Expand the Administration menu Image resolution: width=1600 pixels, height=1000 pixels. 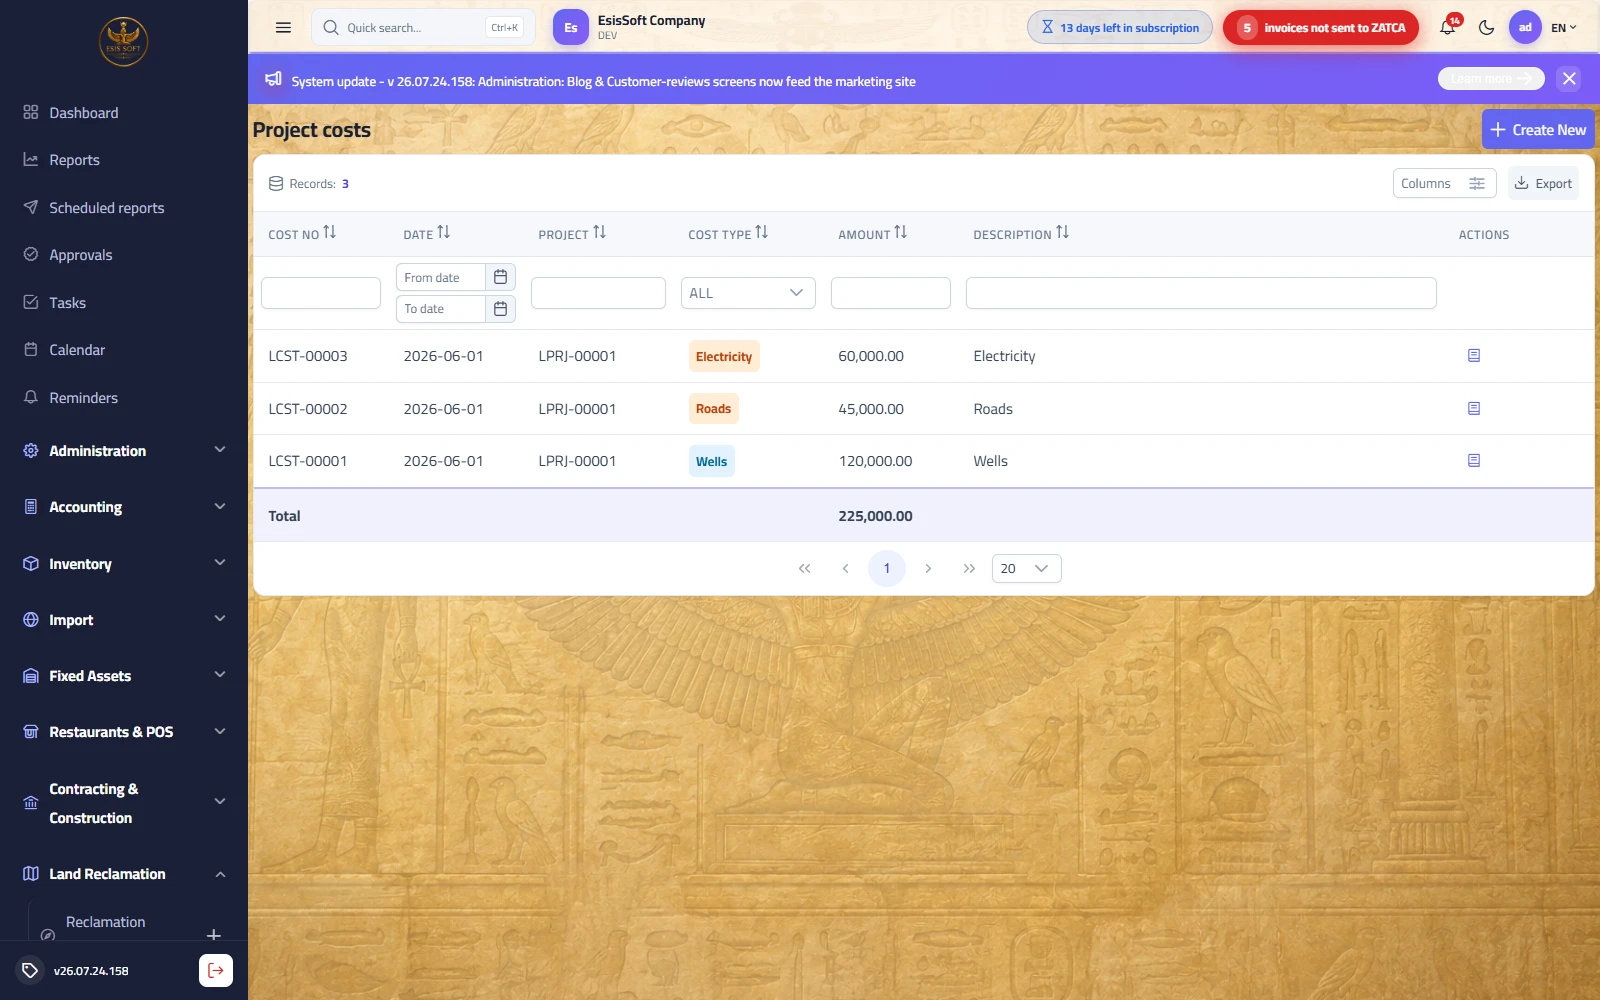[124, 451]
